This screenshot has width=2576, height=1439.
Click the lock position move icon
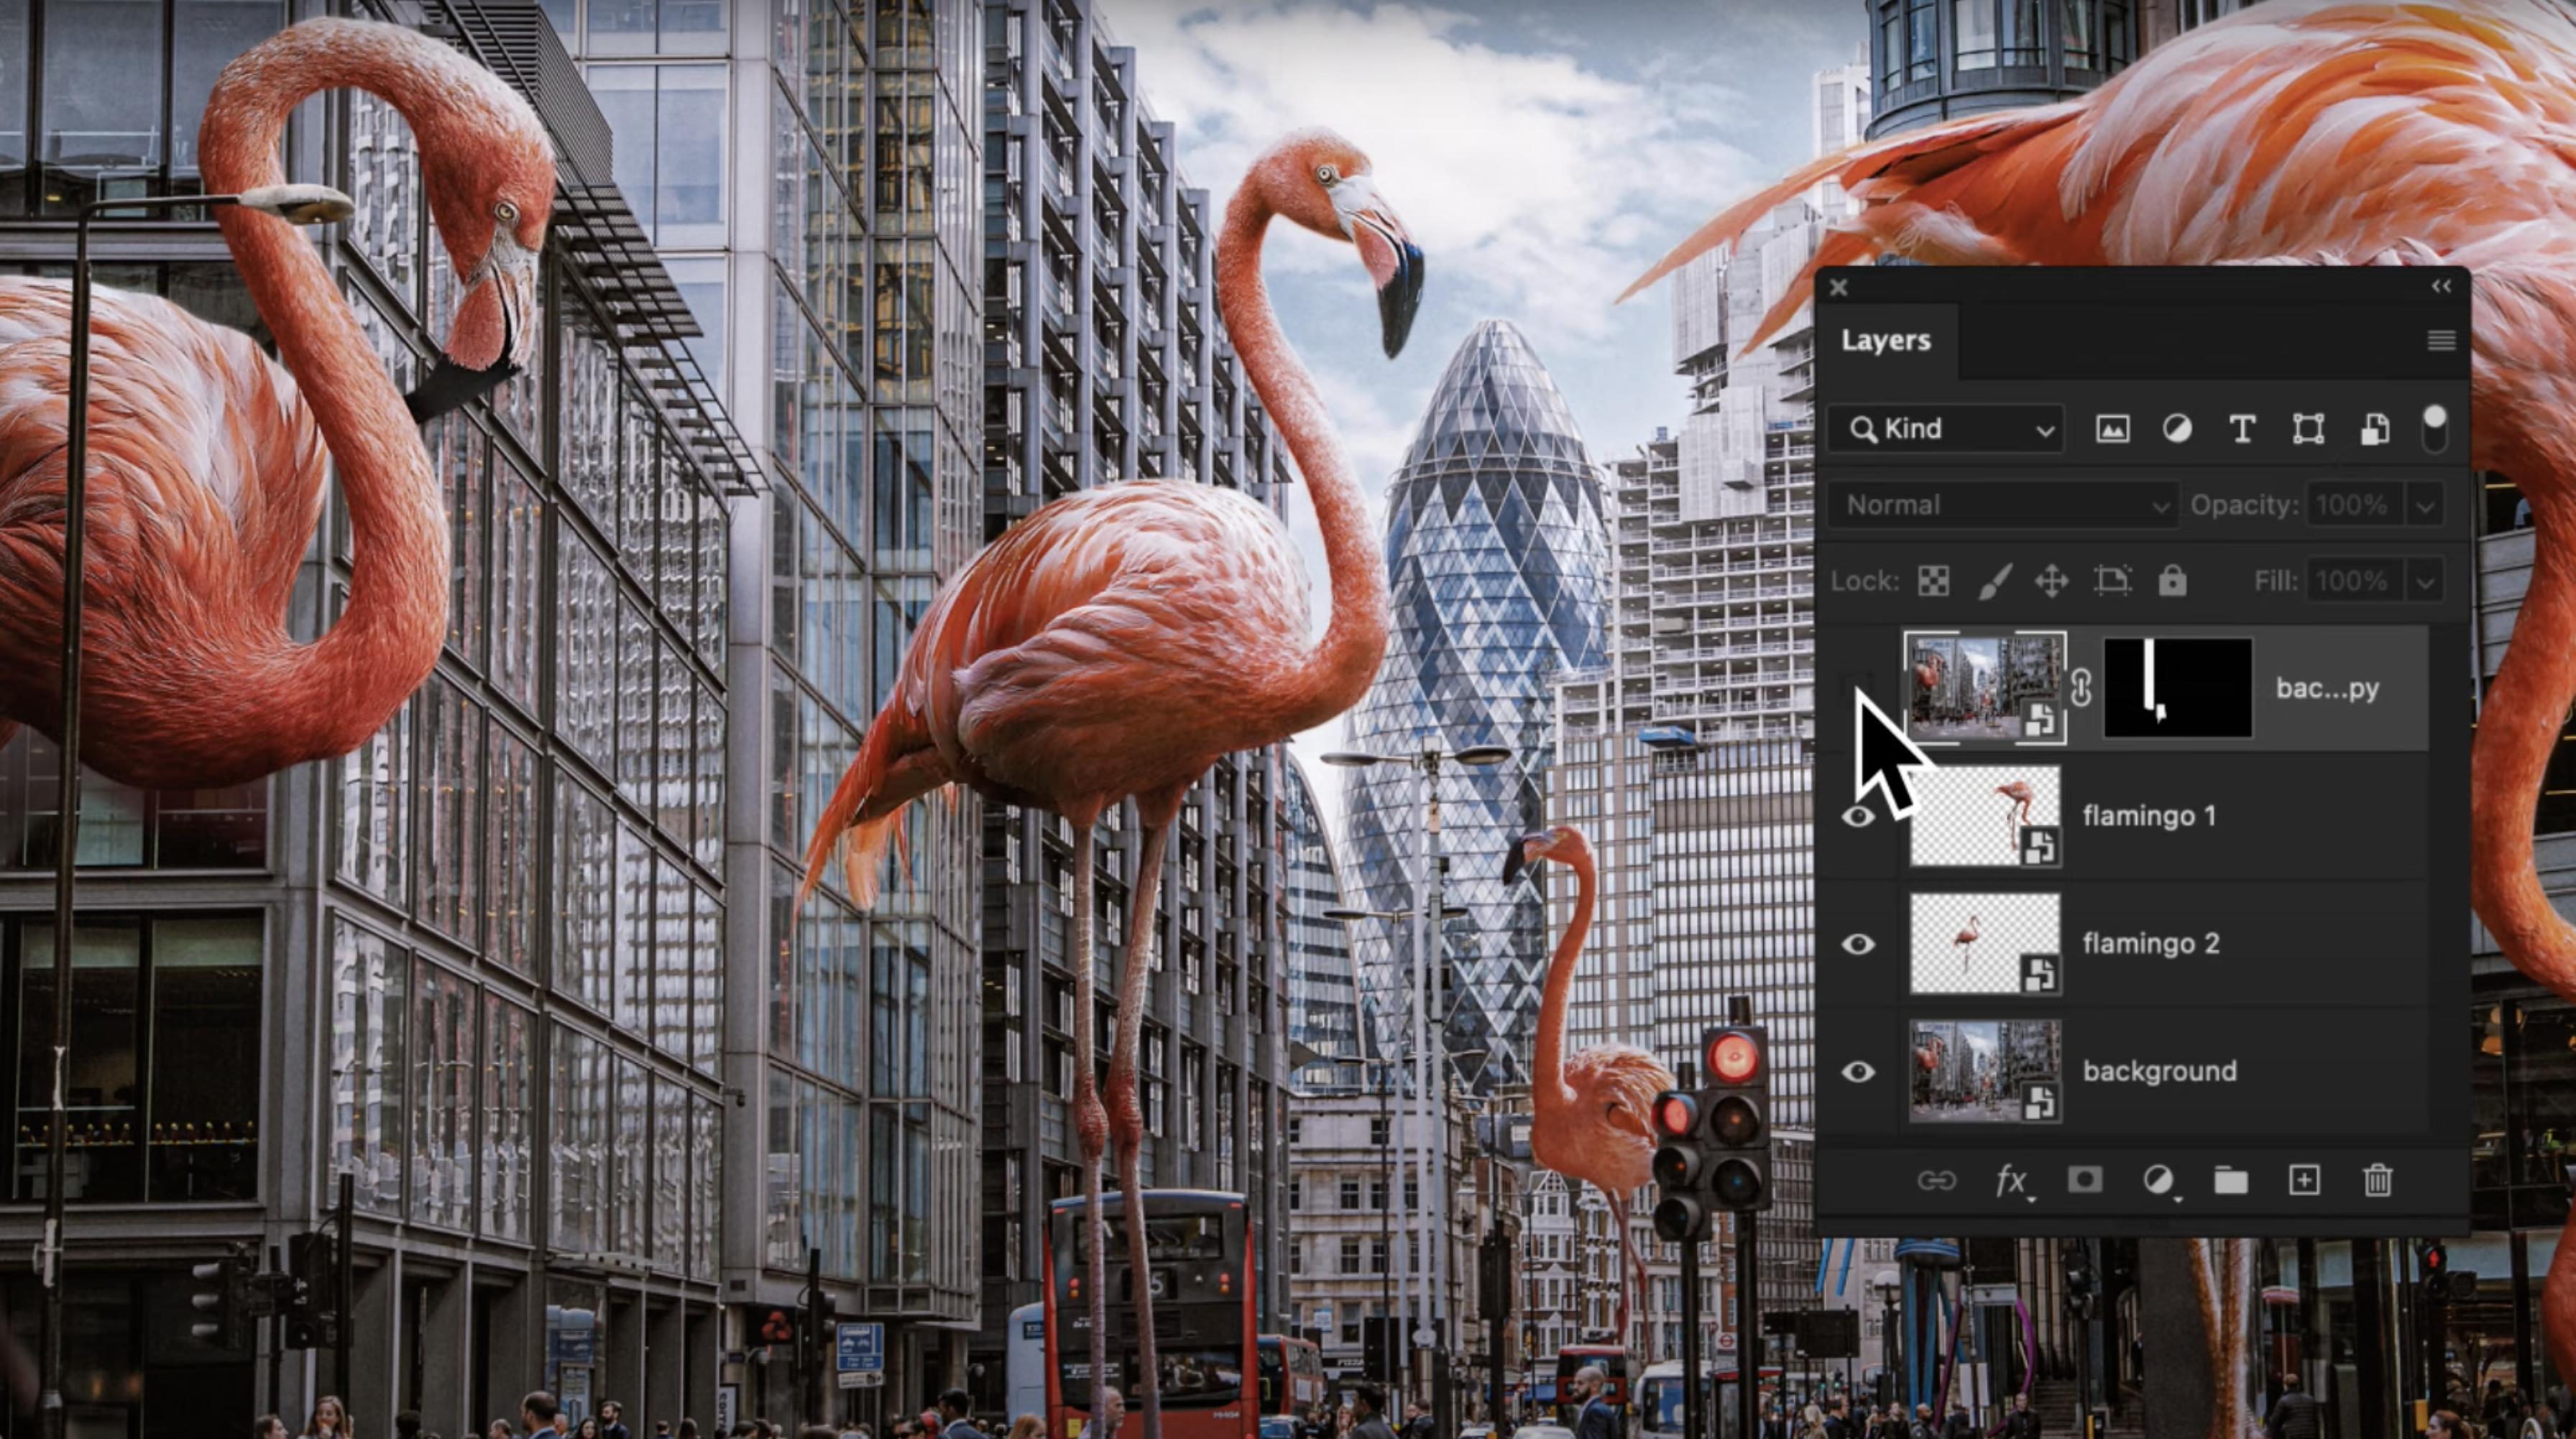point(2051,581)
